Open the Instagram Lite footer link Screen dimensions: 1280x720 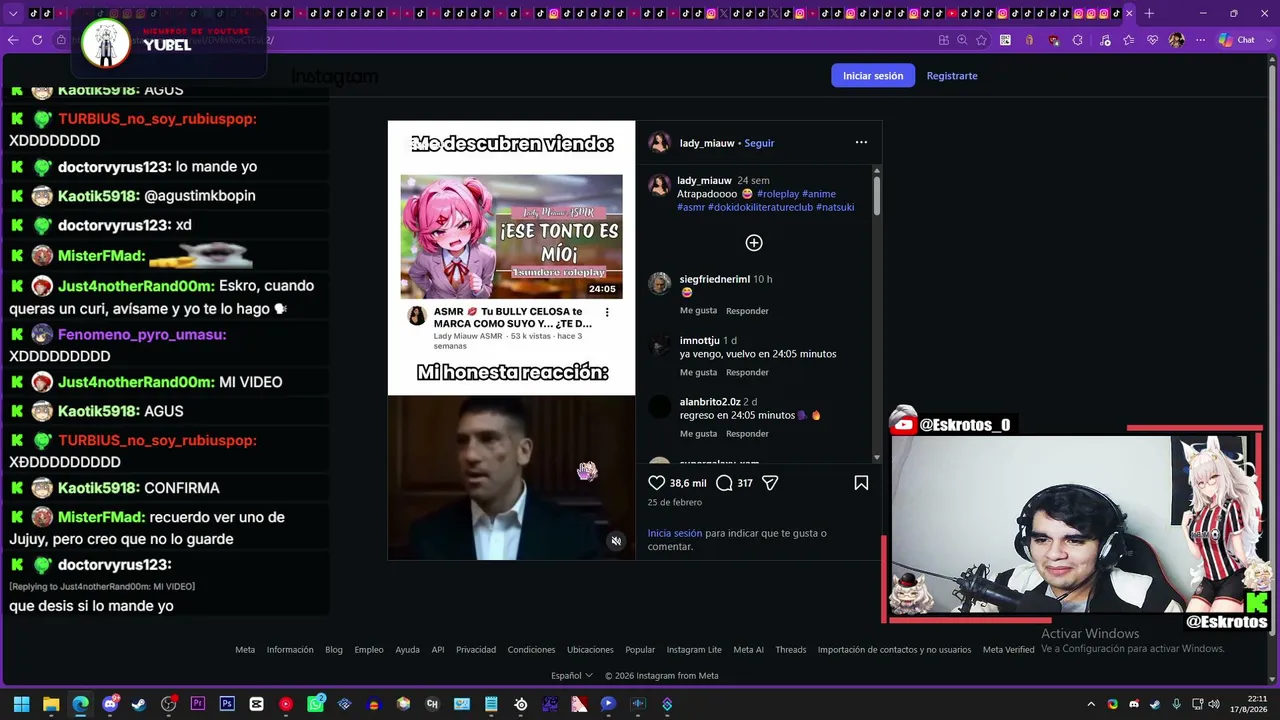(x=694, y=650)
